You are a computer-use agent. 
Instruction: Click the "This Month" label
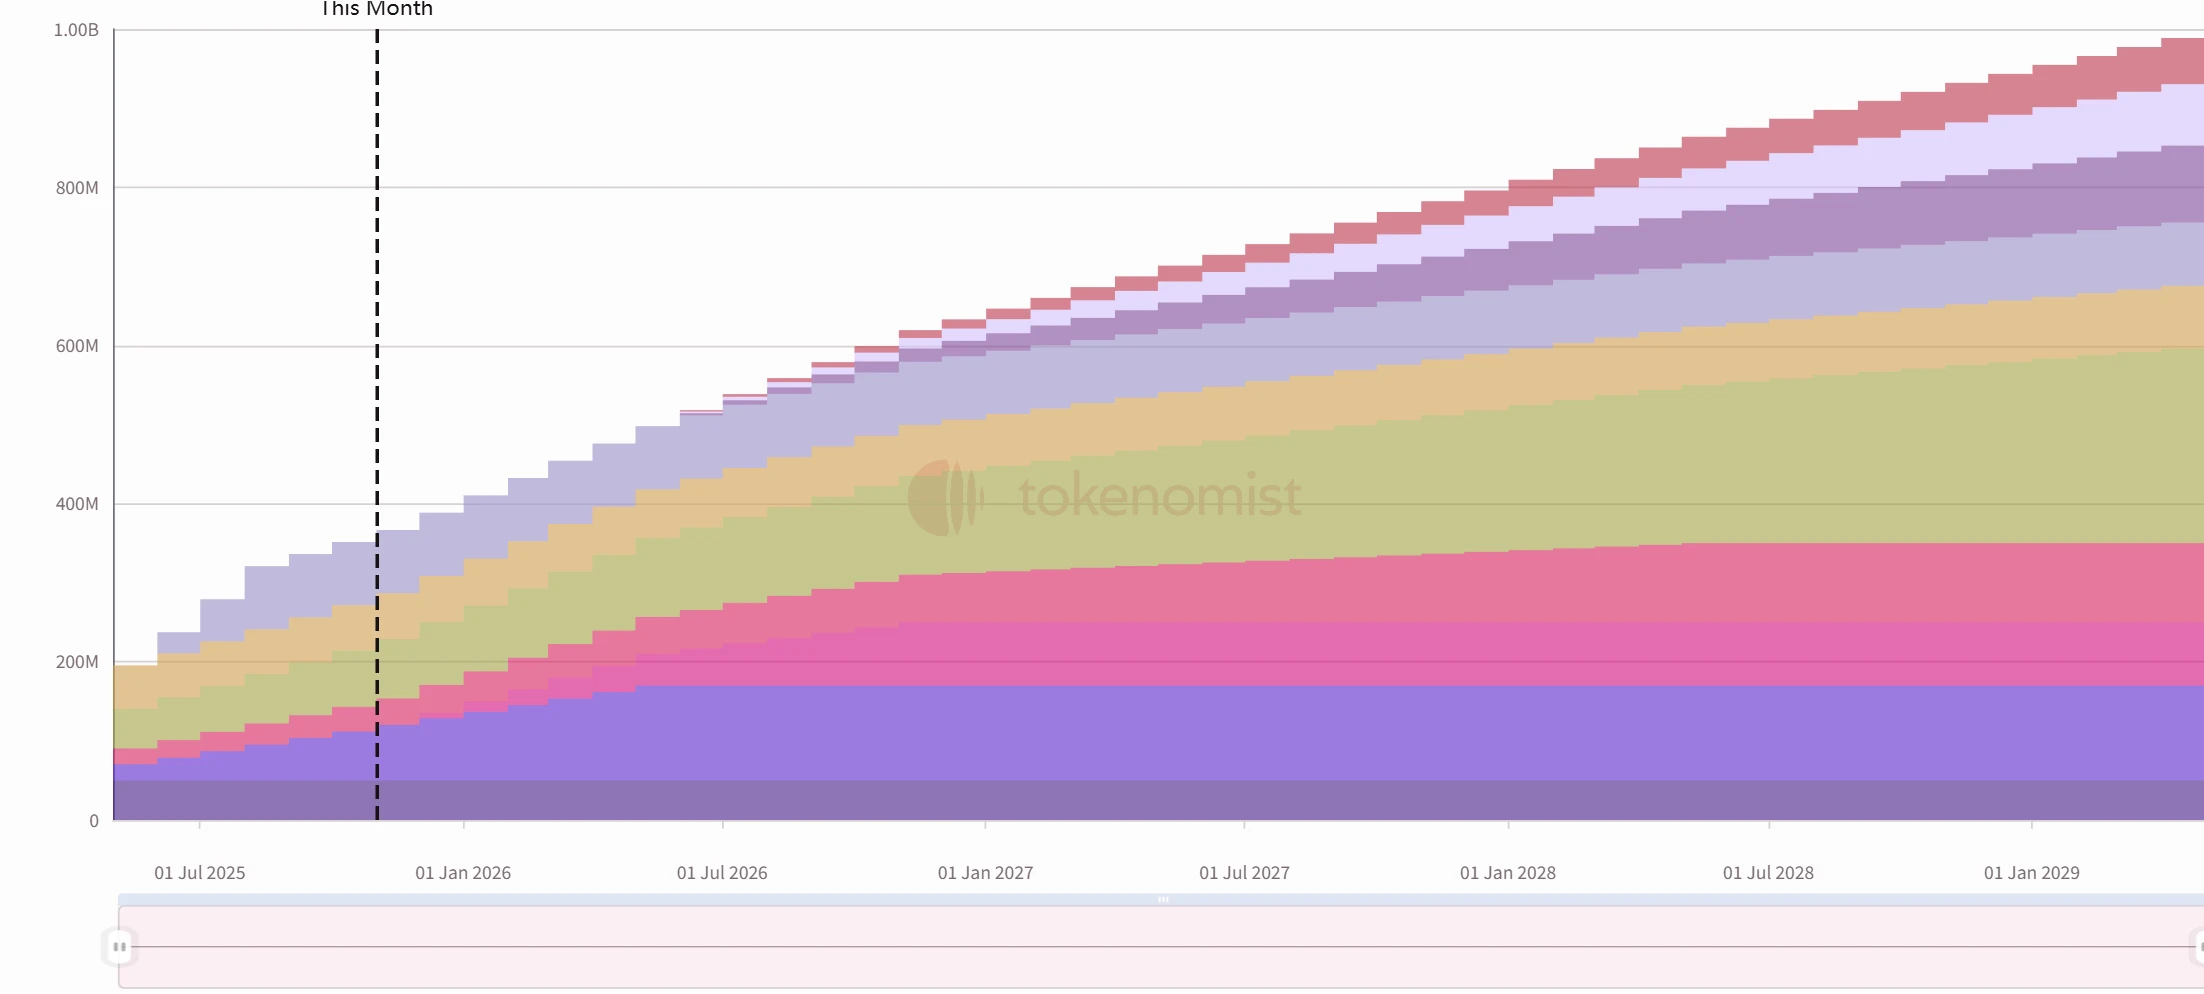pos(377,9)
